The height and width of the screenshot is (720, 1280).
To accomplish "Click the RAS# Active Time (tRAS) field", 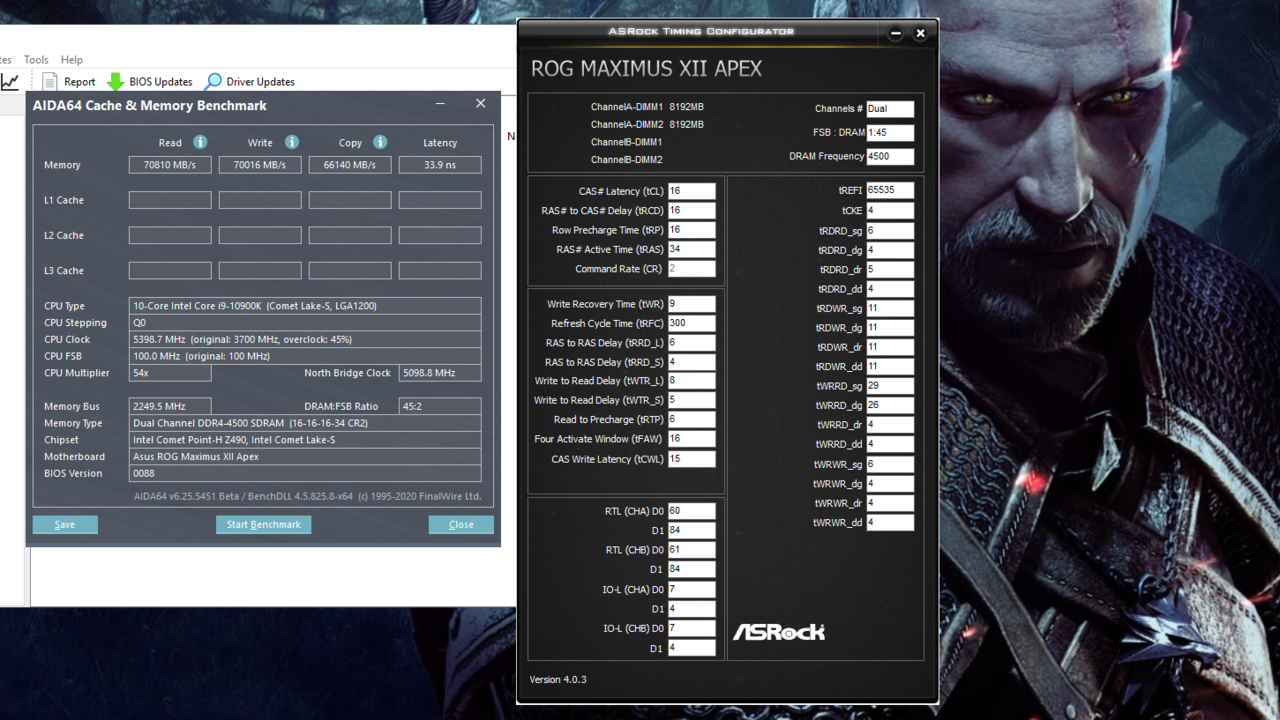I will point(691,249).
